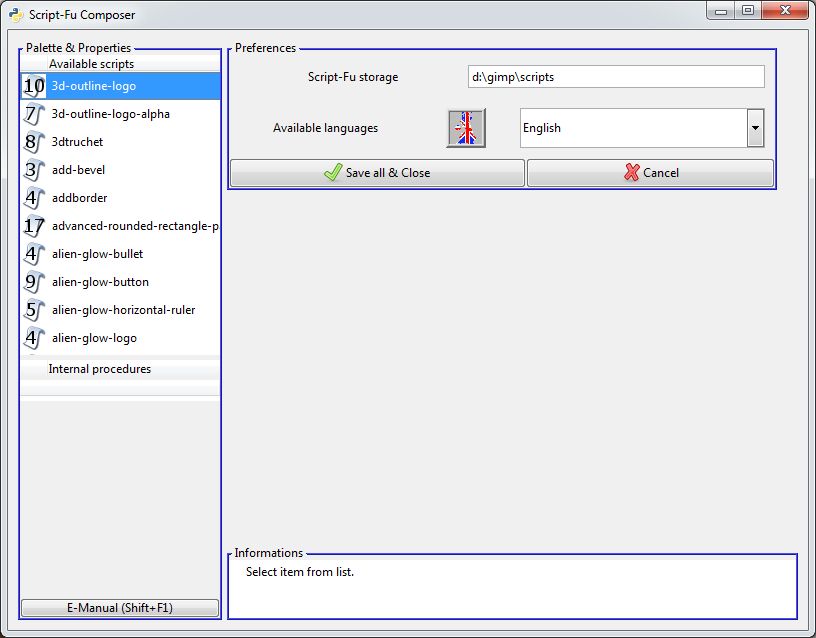Click the alien-glow-bullet script icon
This screenshot has width=816, height=638.
coord(34,254)
